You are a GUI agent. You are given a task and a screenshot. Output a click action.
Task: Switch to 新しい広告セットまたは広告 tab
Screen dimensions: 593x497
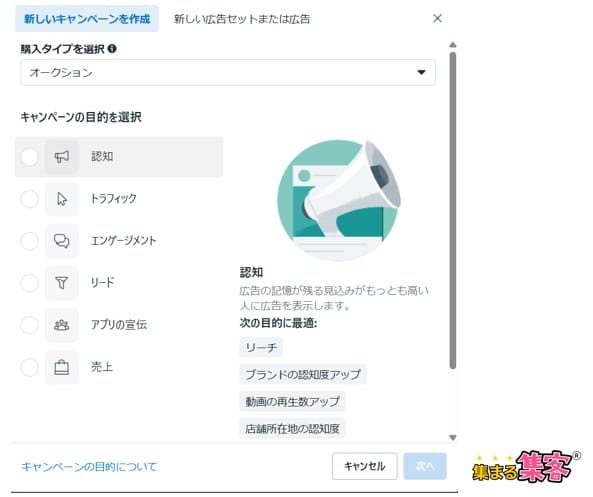coord(242,19)
